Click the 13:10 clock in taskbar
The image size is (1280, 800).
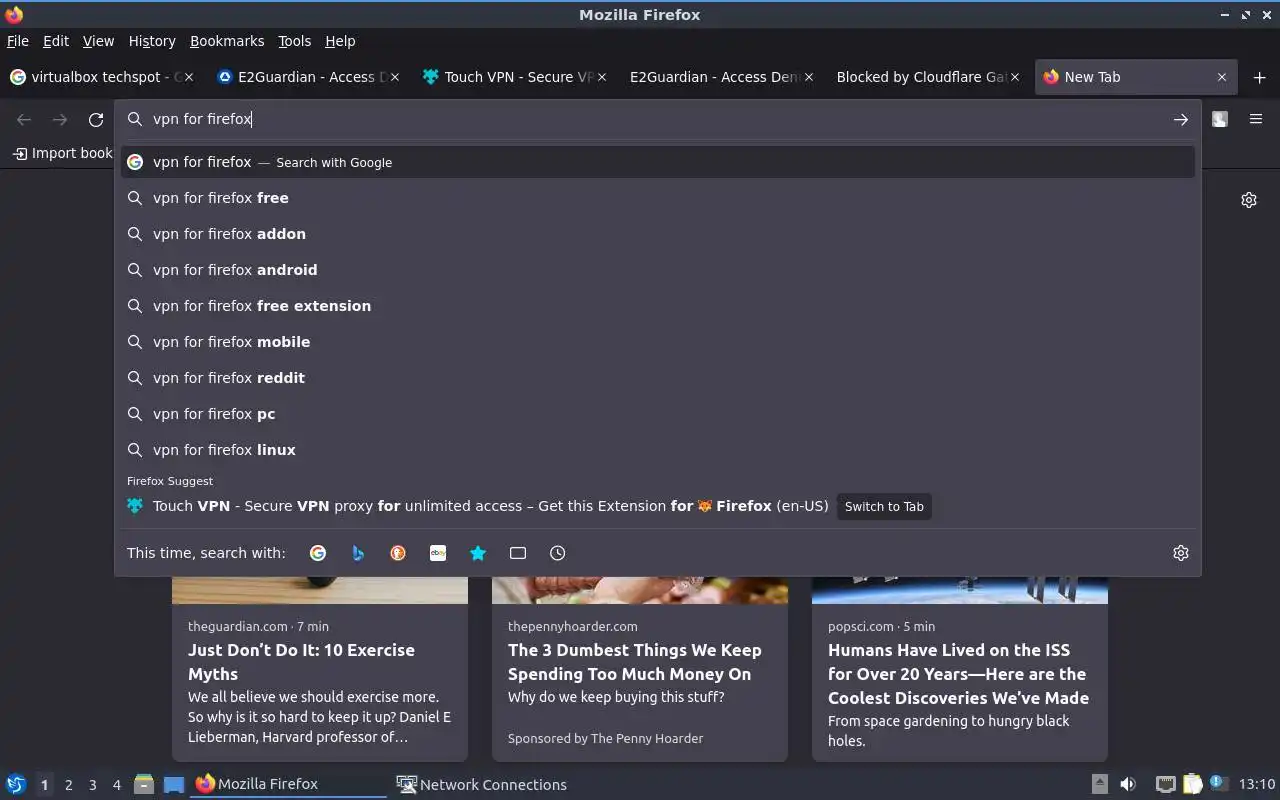(1257, 784)
